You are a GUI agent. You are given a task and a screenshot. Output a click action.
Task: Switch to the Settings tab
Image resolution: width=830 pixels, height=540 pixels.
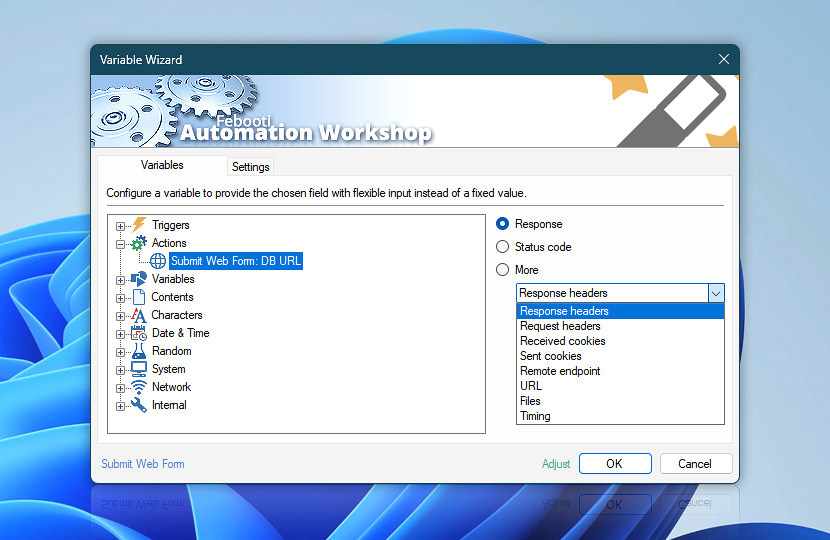pyautogui.click(x=250, y=167)
